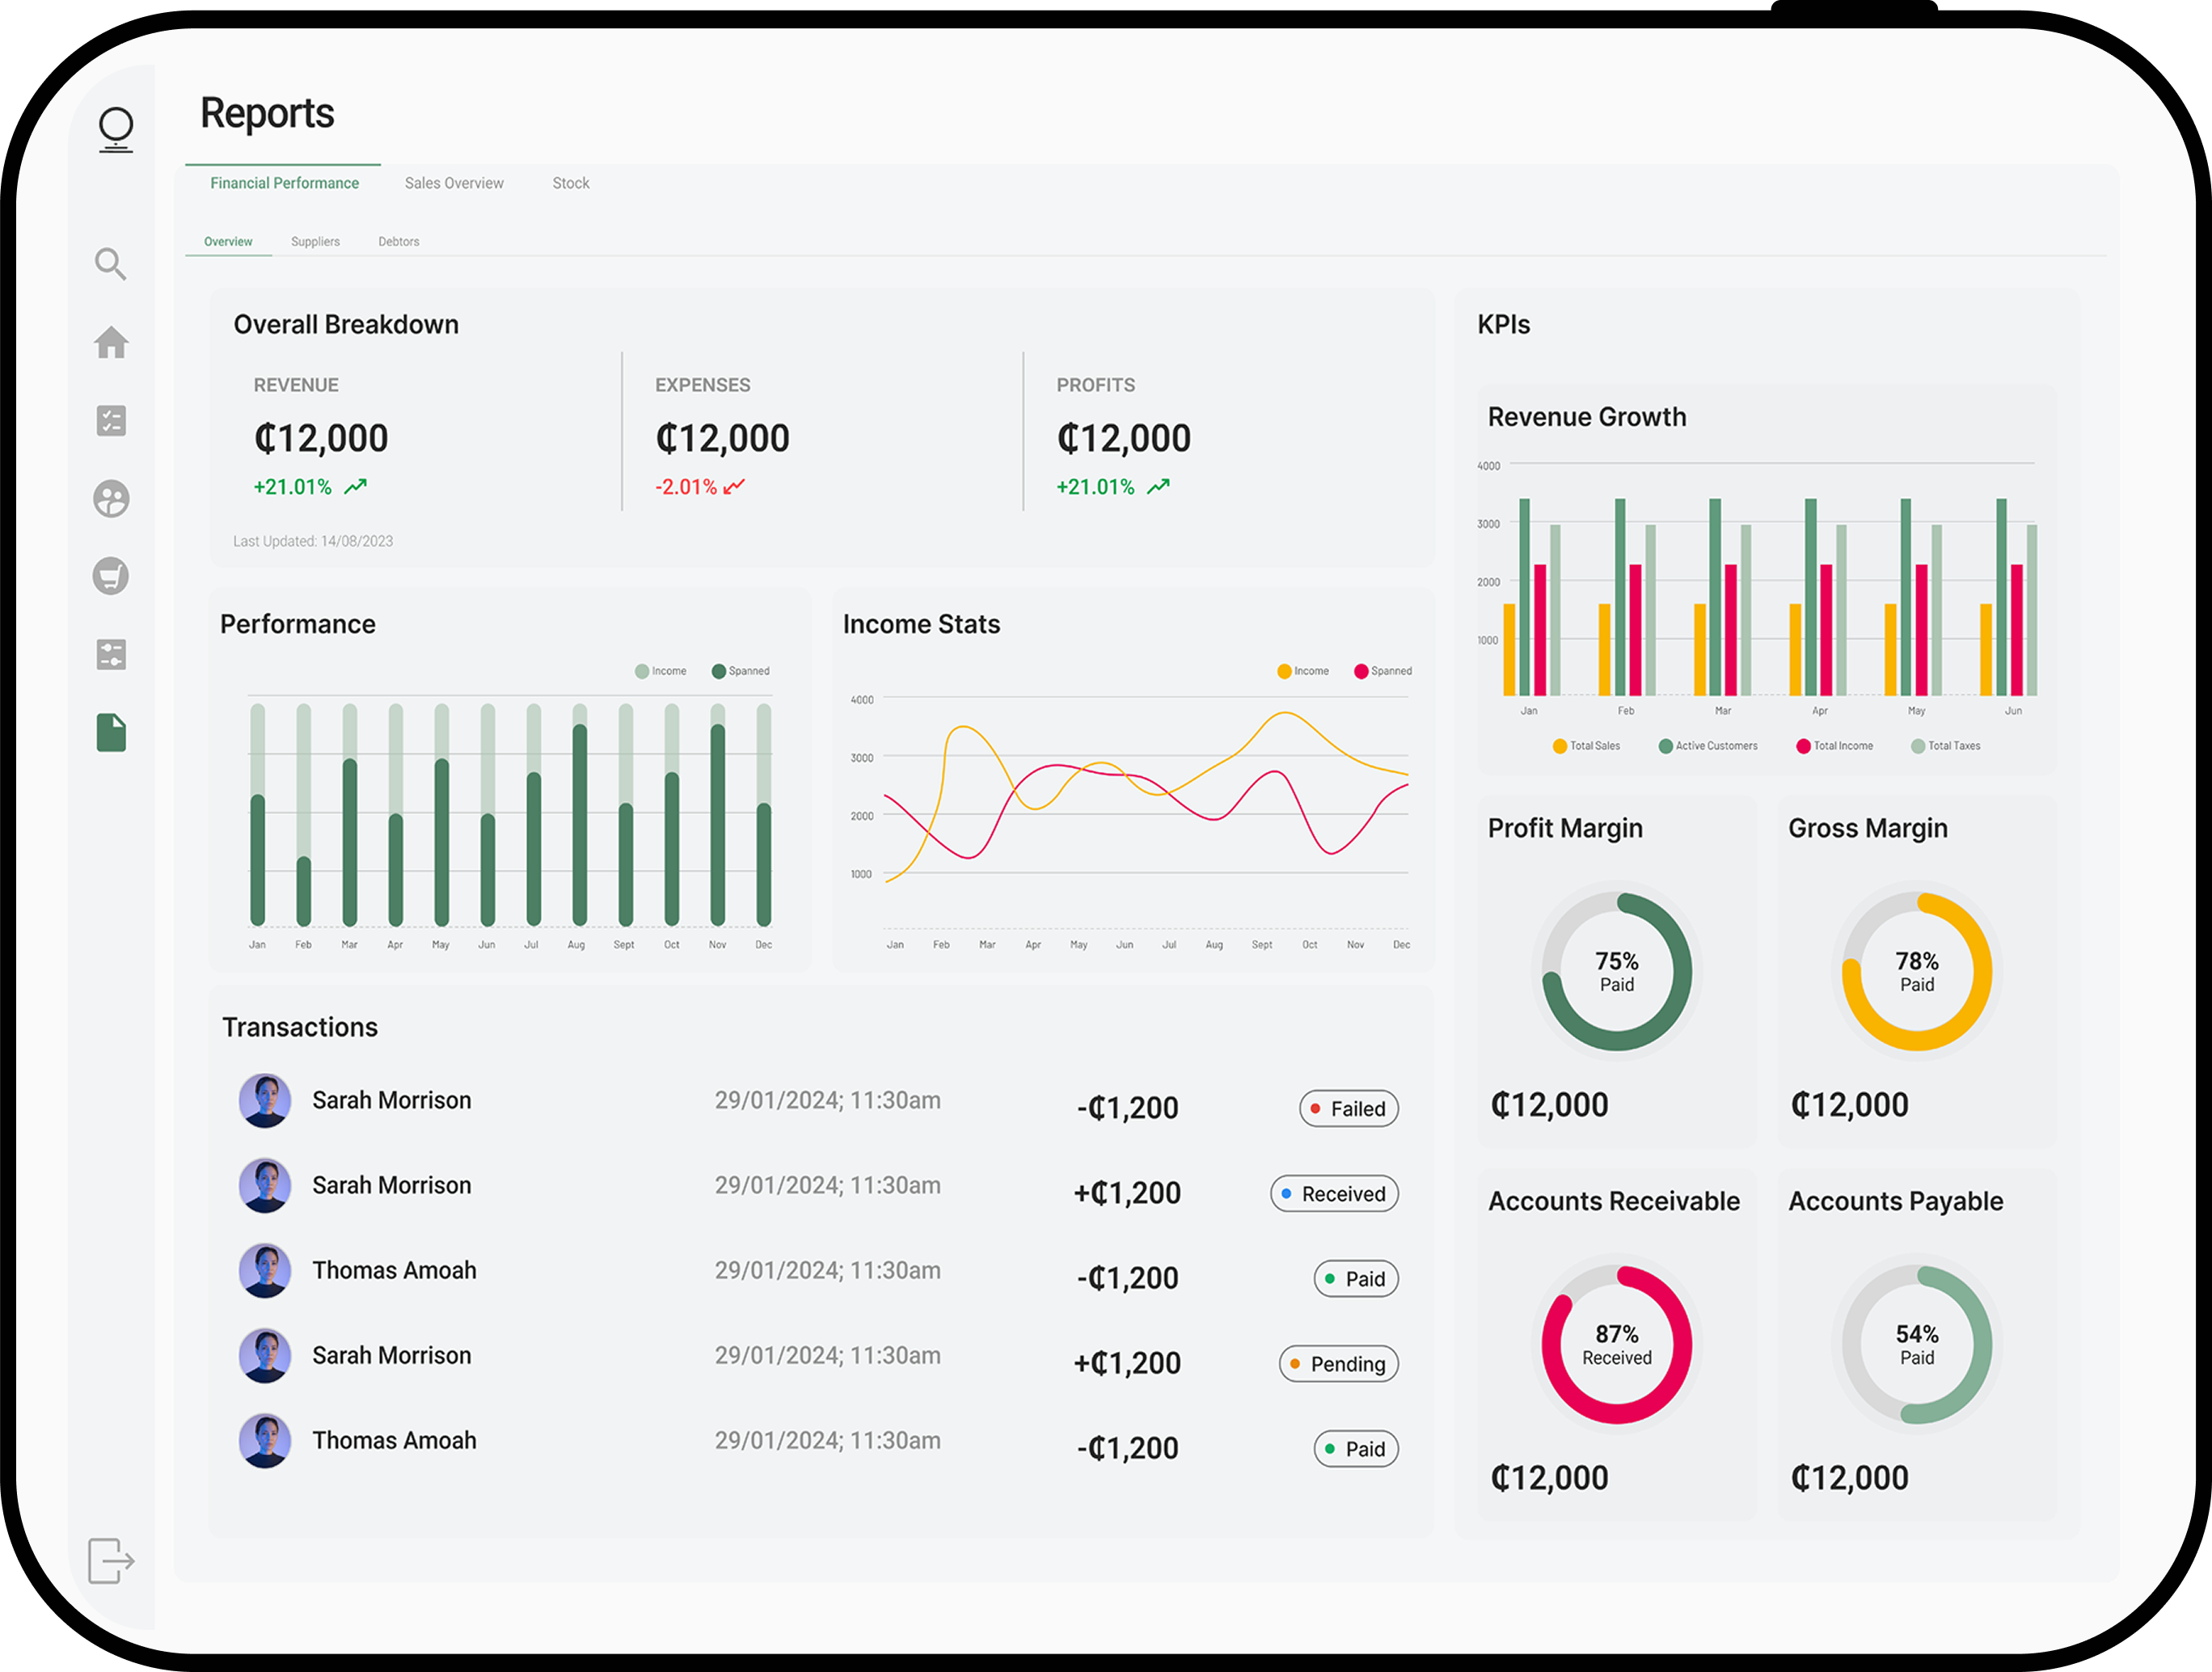Screen dimensions: 2212x1672
Task: Click Sarah Morrison avatar in first transaction
Action: [x=265, y=1101]
